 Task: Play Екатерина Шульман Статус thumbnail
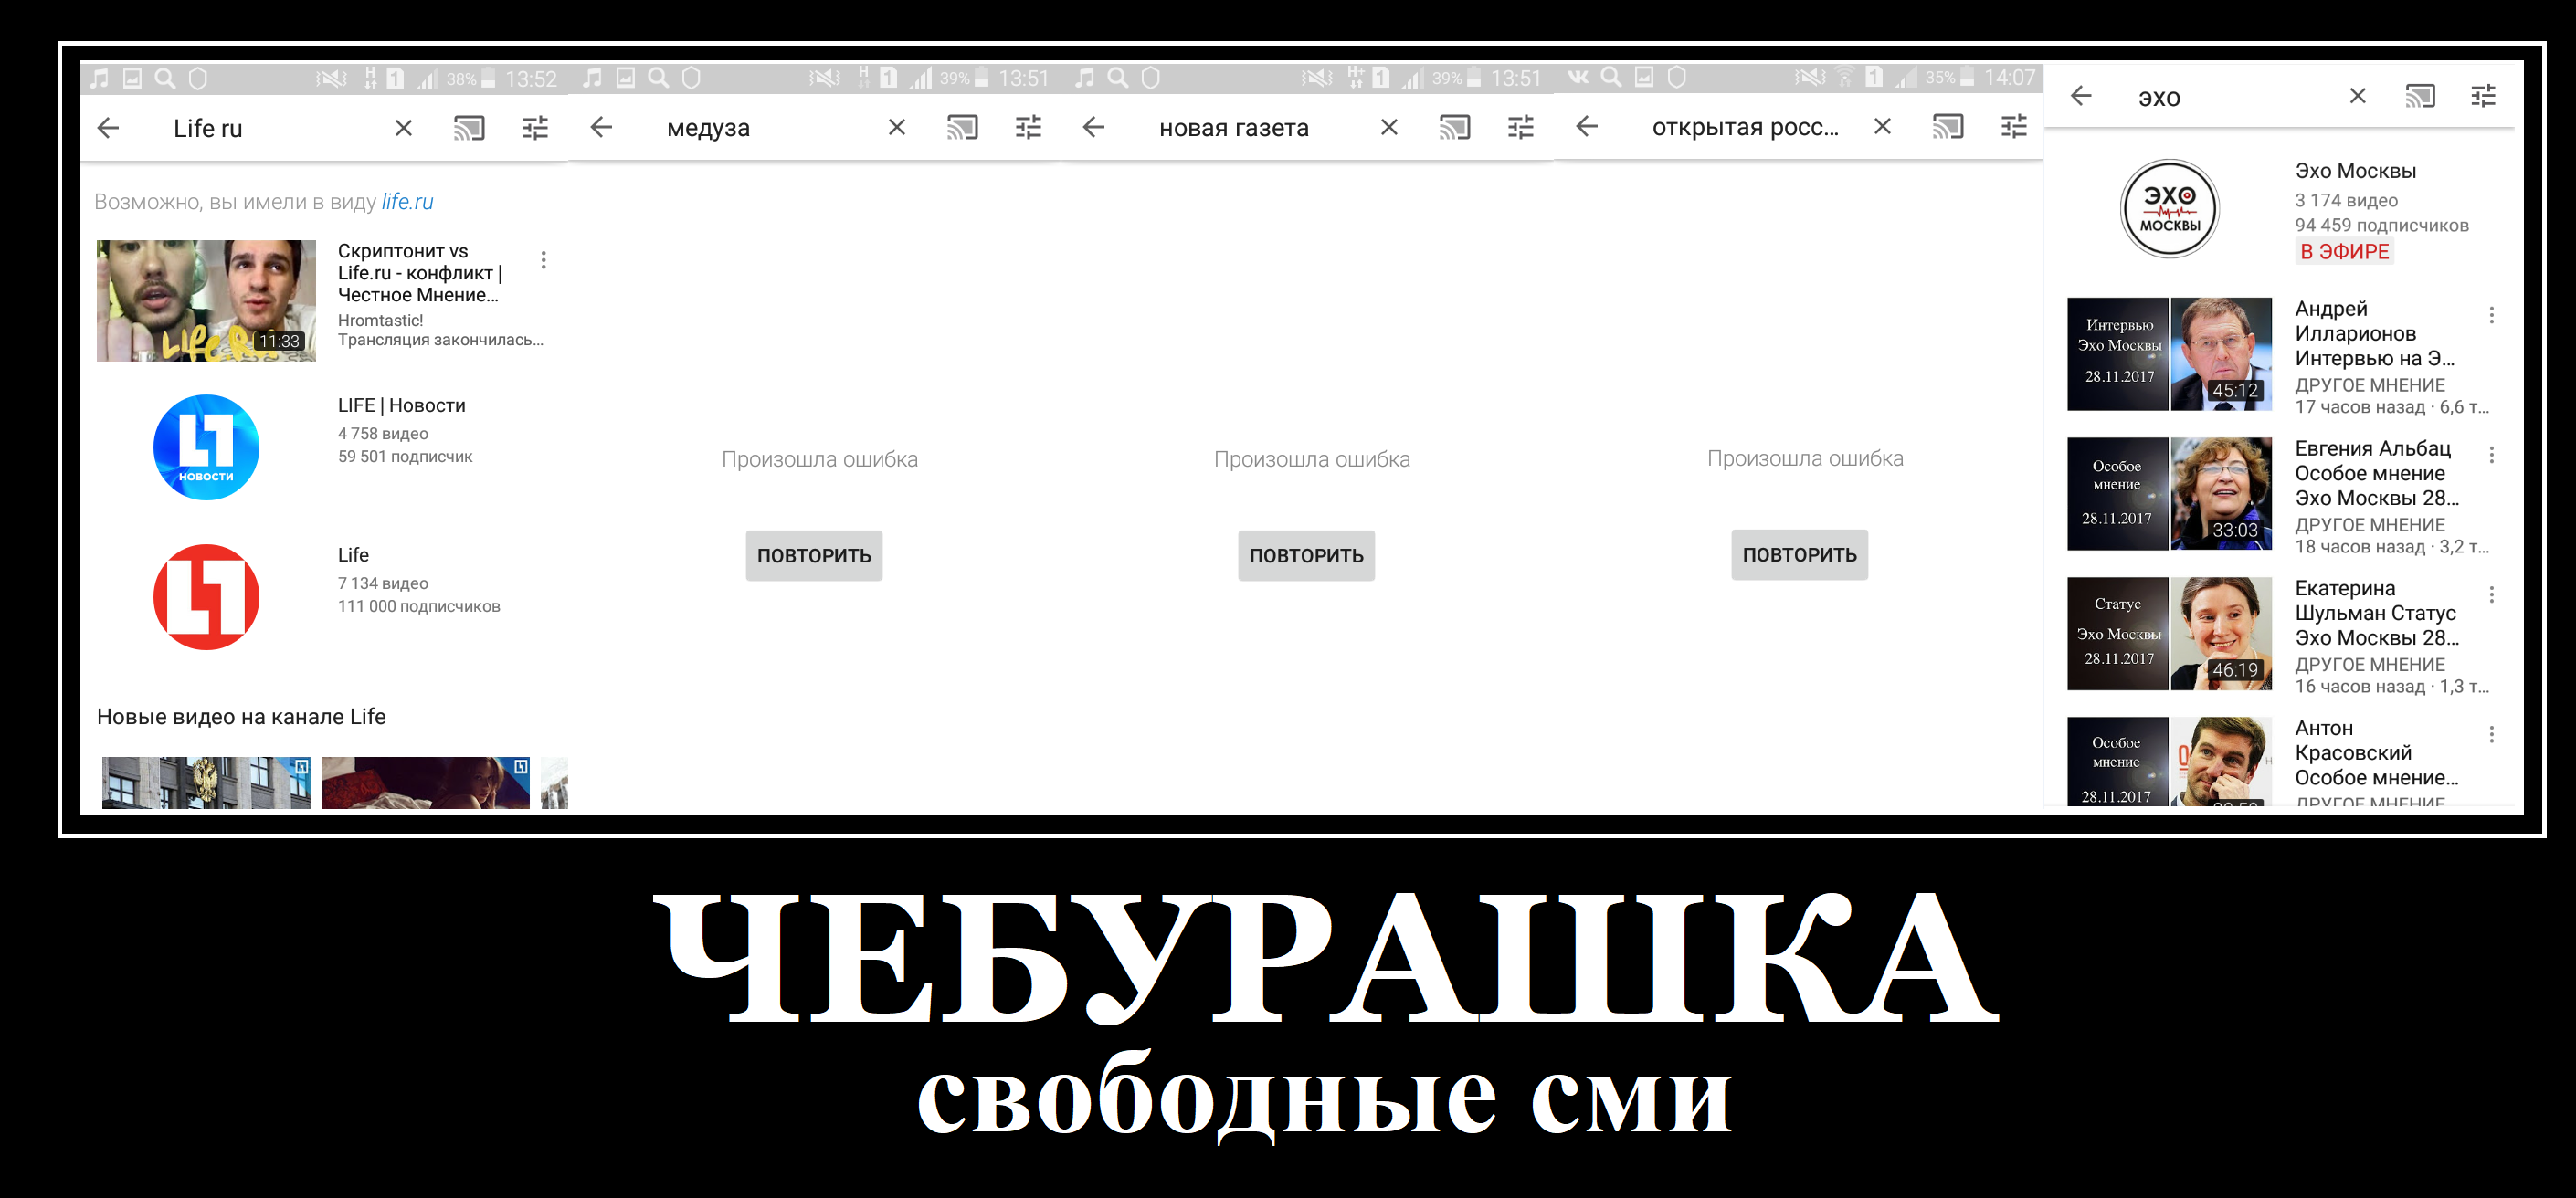tap(2169, 634)
